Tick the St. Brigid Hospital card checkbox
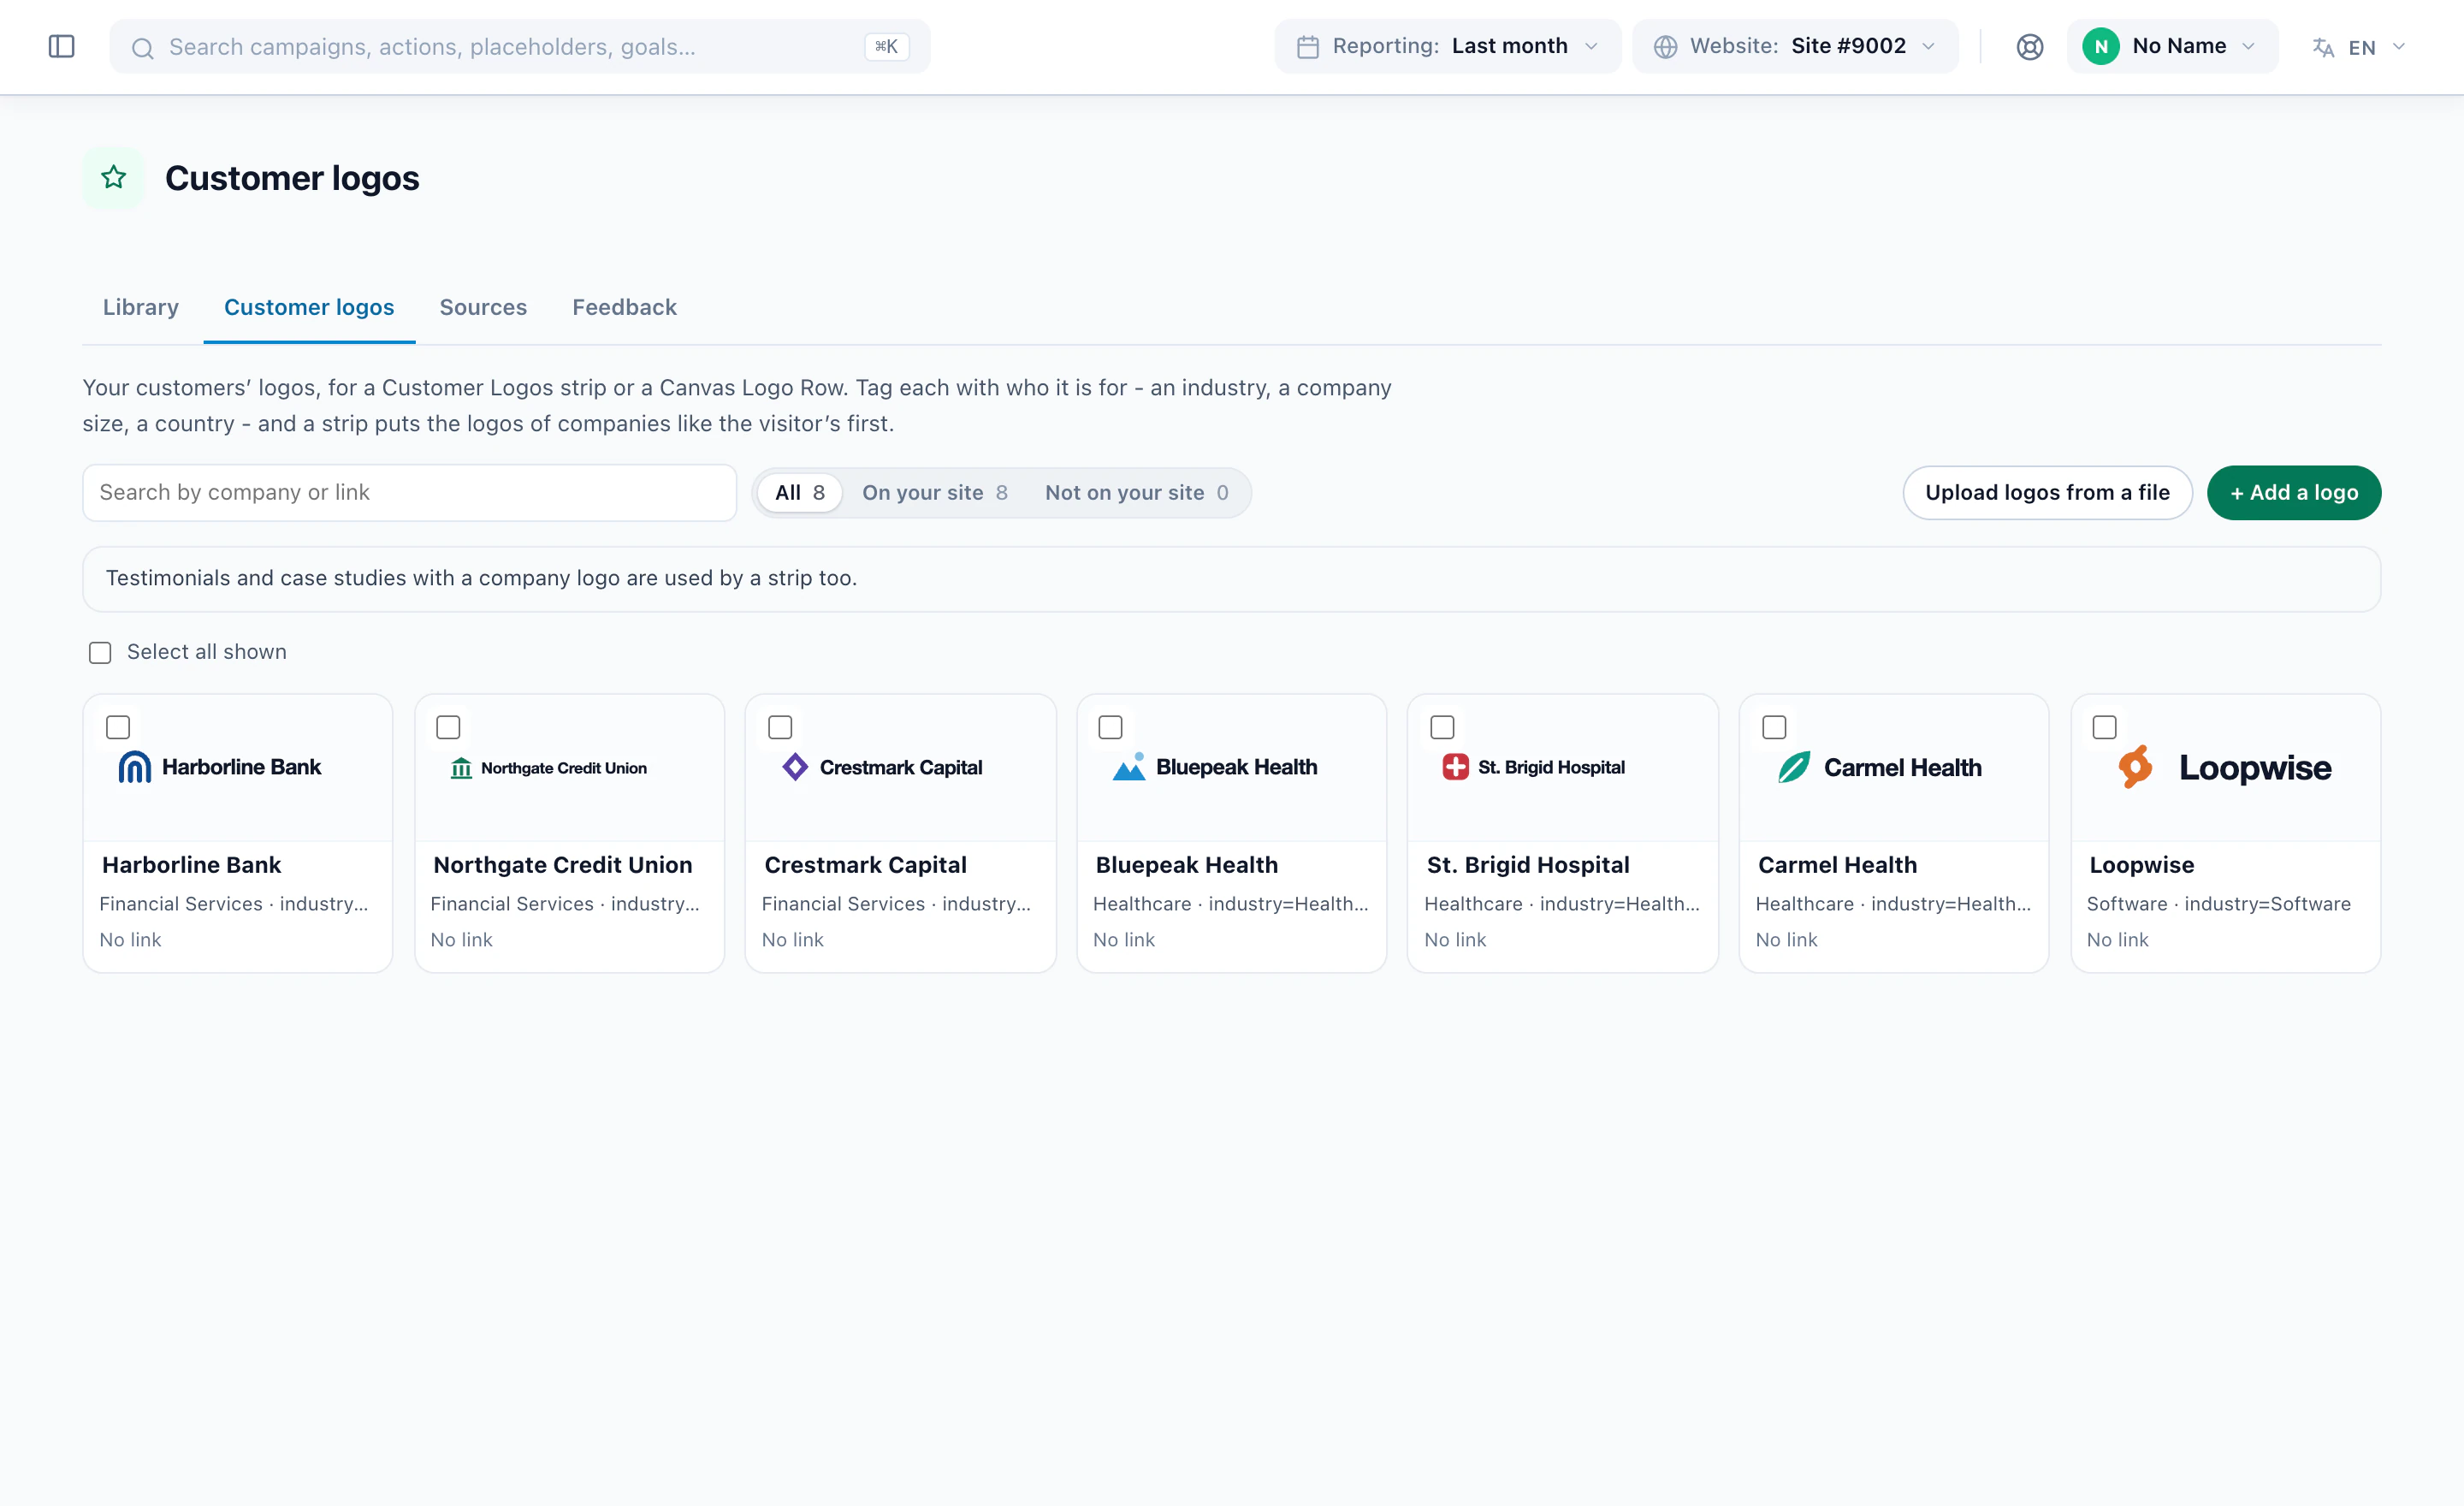Screen dimensions: 2464x1506 1442,727
